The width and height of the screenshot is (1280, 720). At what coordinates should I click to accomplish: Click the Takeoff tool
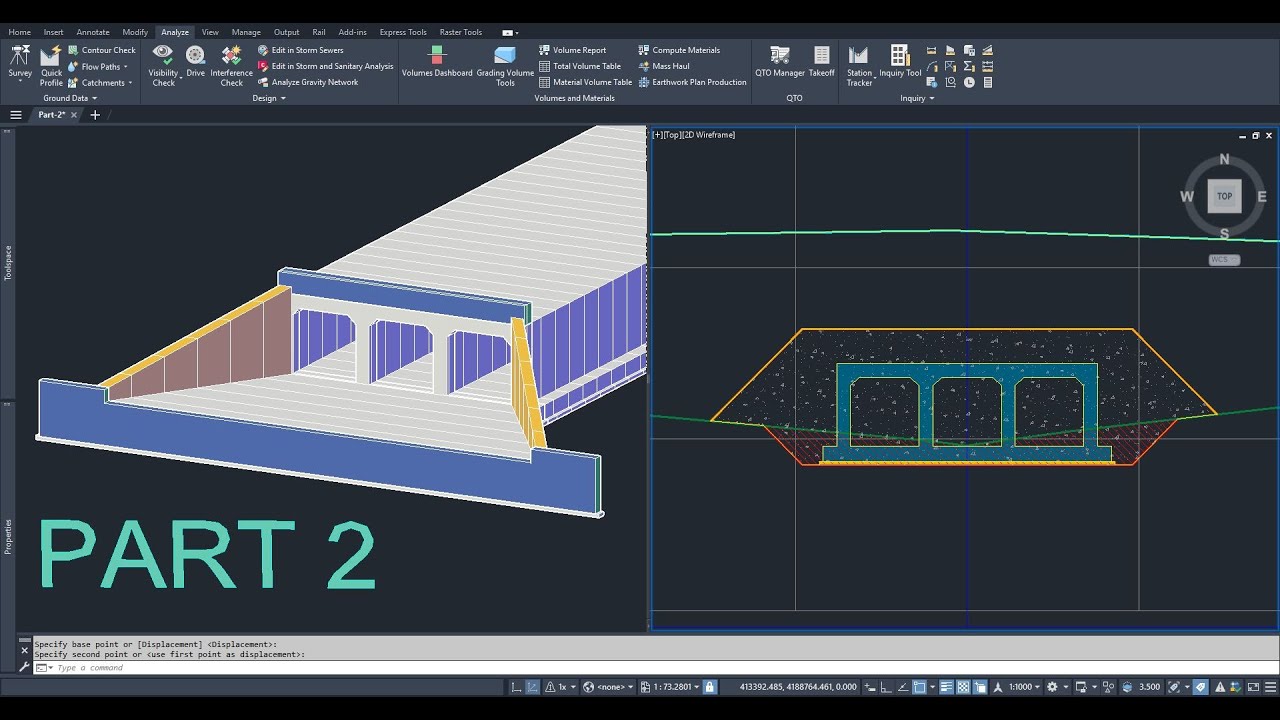pyautogui.click(x=821, y=61)
